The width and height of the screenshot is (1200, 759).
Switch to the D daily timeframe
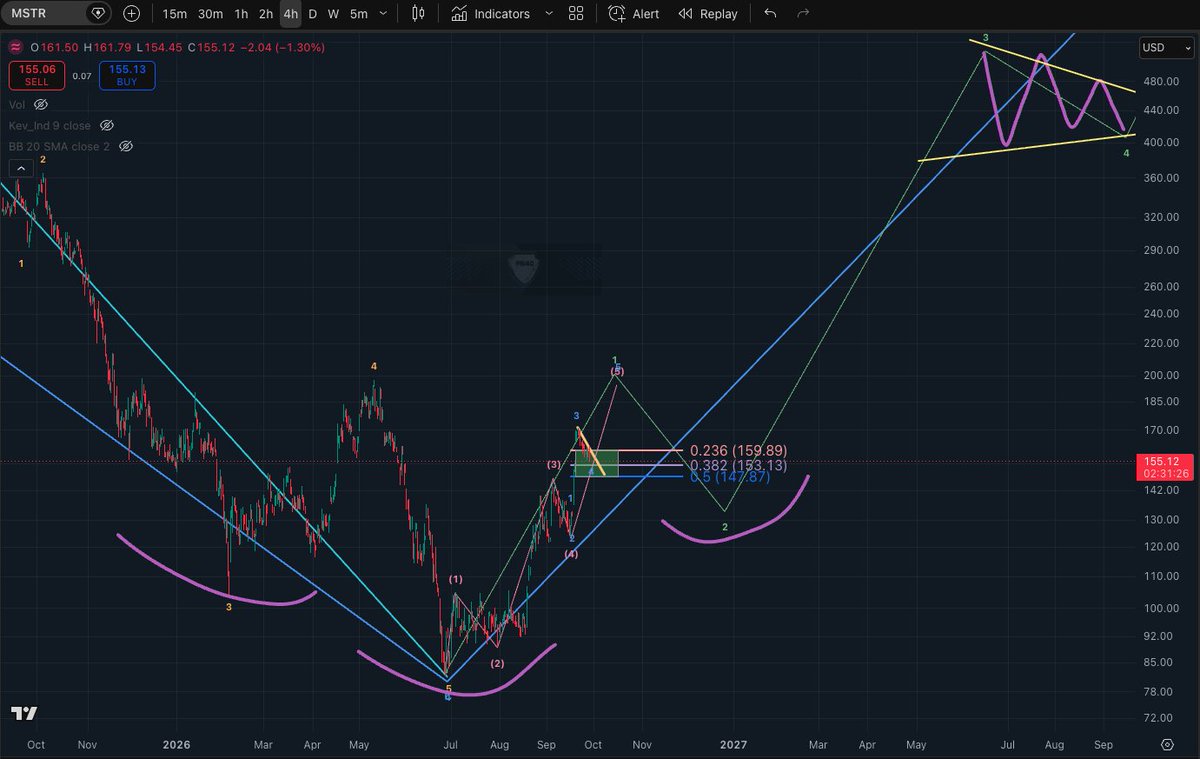tap(313, 14)
